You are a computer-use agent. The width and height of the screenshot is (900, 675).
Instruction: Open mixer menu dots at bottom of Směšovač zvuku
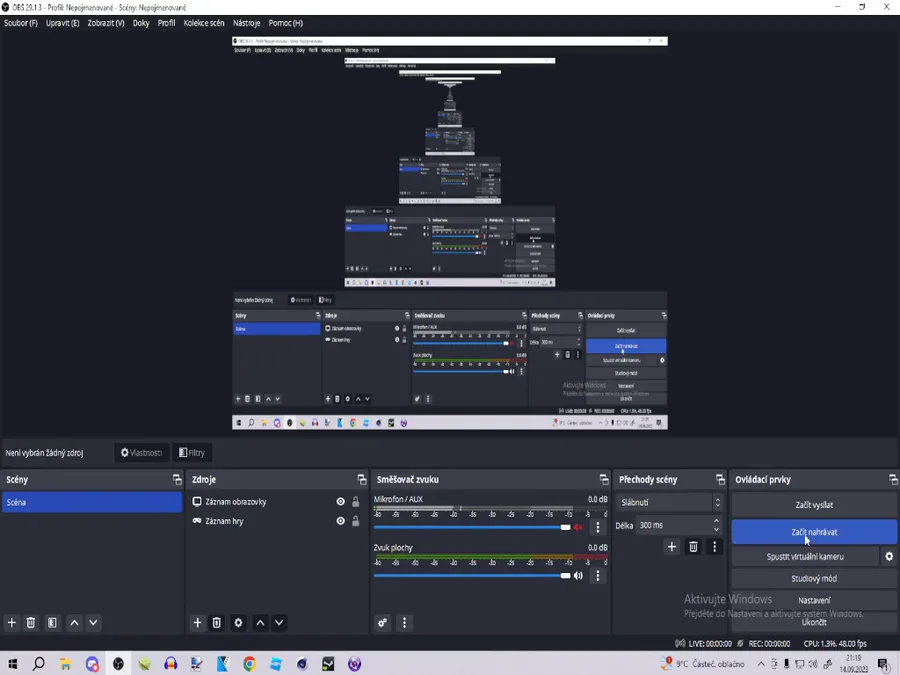coord(404,623)
